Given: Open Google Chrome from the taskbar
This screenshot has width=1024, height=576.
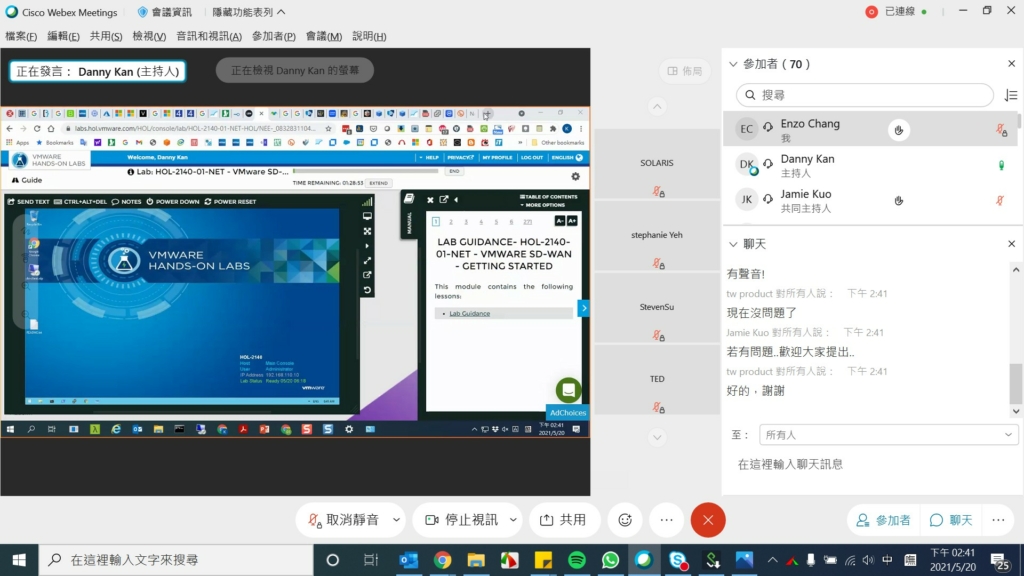Looking at the screenshot, I should [443, 560].
